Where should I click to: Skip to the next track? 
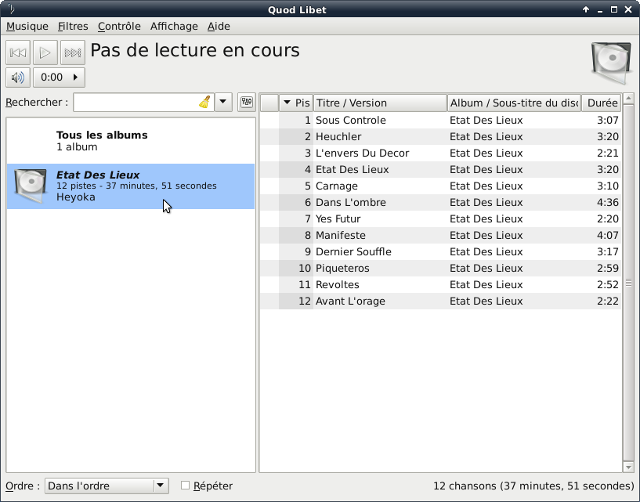[72, 53]
